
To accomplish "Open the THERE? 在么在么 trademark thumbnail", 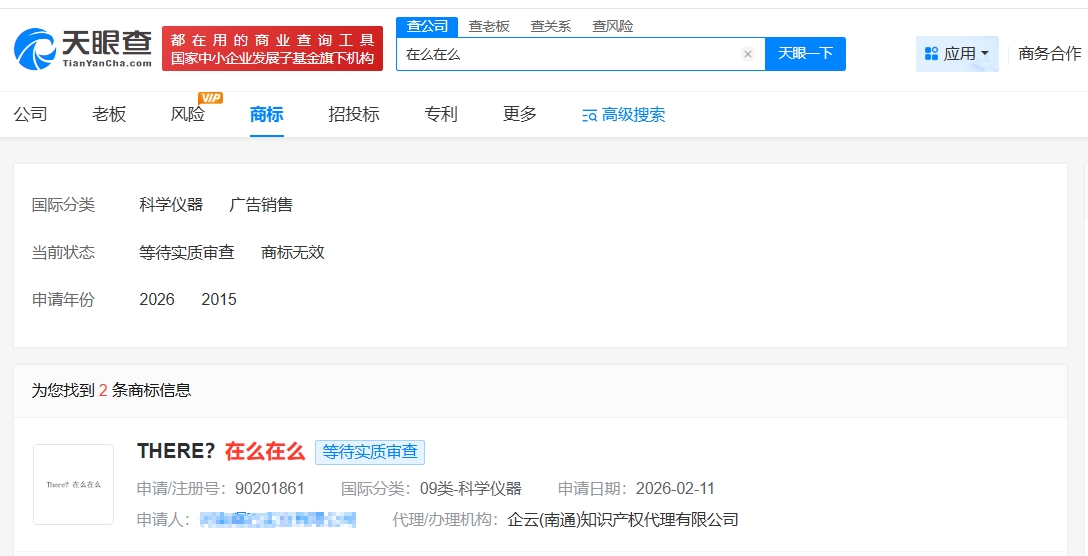I will 74,485.
